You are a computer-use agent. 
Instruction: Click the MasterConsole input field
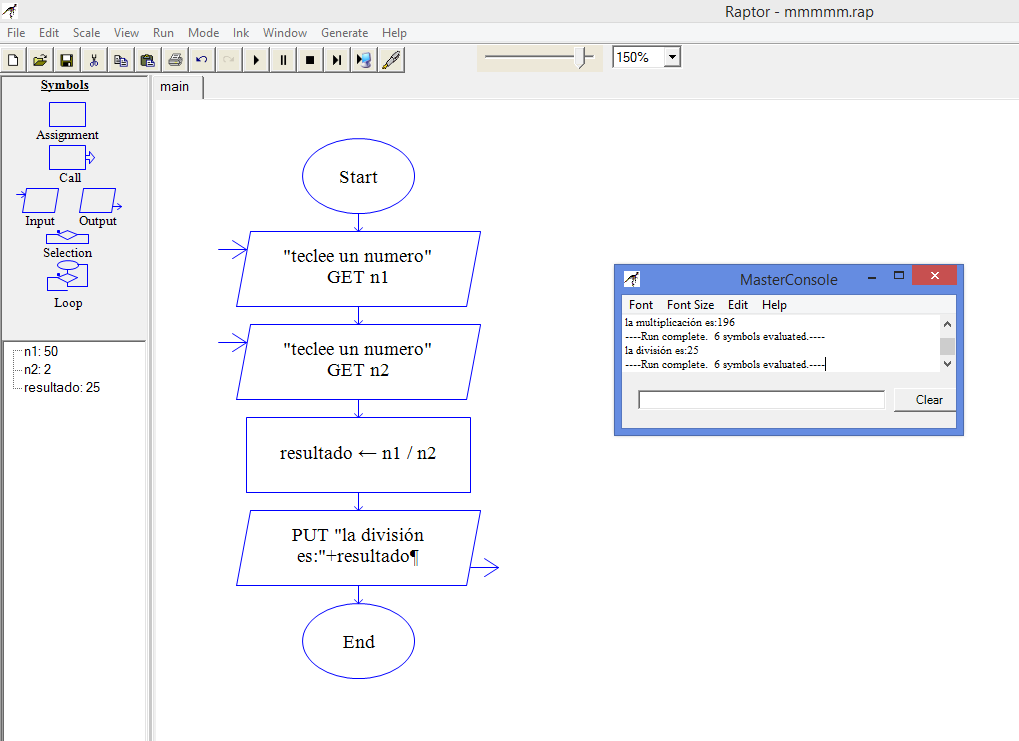point(760,399)
